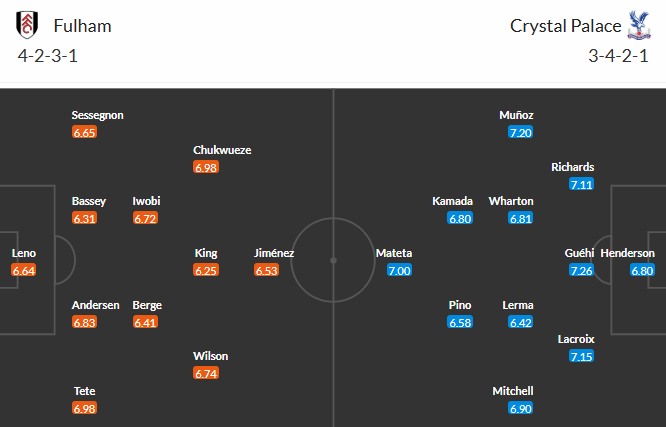Open Mitchell's player details
Image resolution: width=666 pixels, height=427 pixels.
[513, 391]
